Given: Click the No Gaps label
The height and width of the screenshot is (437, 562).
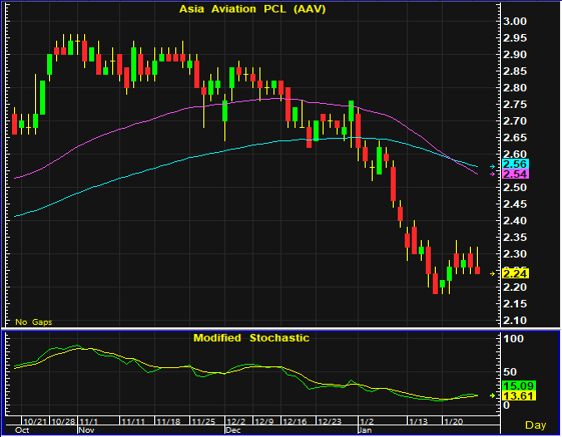Looking at the screenshot, I should [34, 322].
